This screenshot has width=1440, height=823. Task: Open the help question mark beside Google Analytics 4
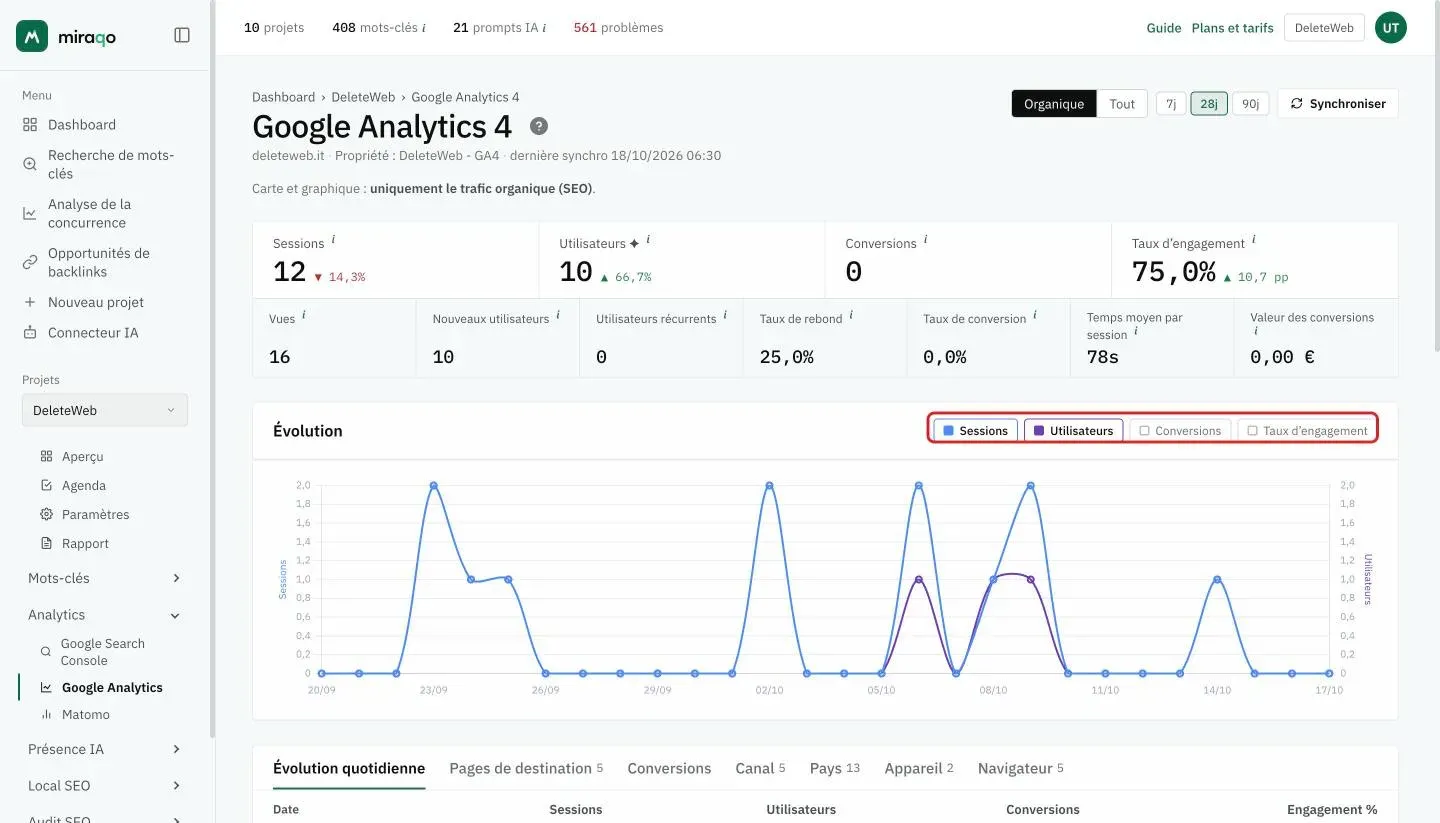539,126
